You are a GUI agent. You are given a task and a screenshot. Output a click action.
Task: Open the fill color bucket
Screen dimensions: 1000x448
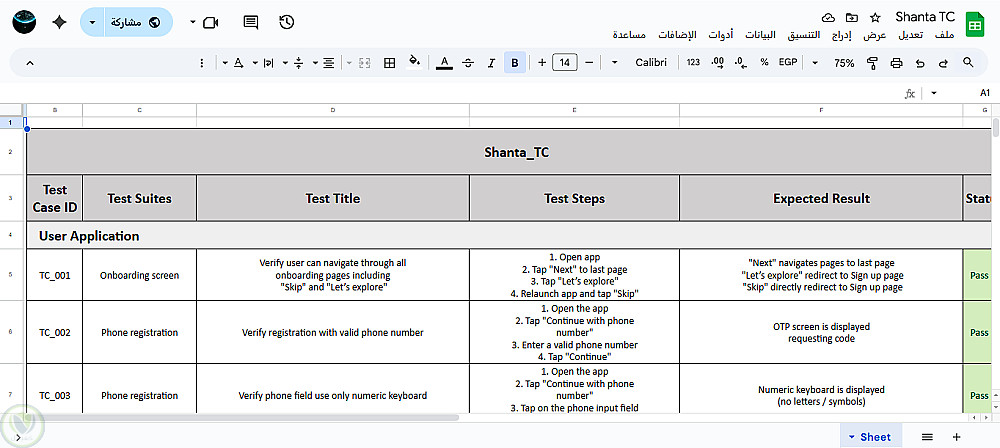[x=415, y=62]
